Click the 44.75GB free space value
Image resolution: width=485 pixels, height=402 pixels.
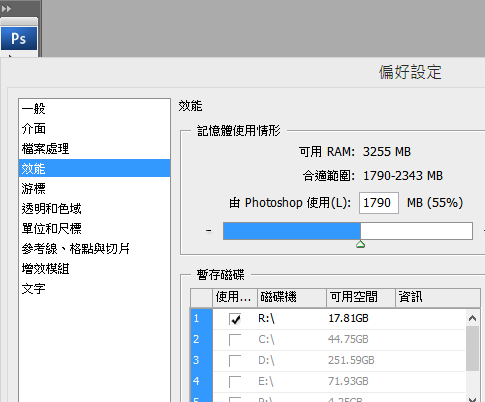[348, 339]
